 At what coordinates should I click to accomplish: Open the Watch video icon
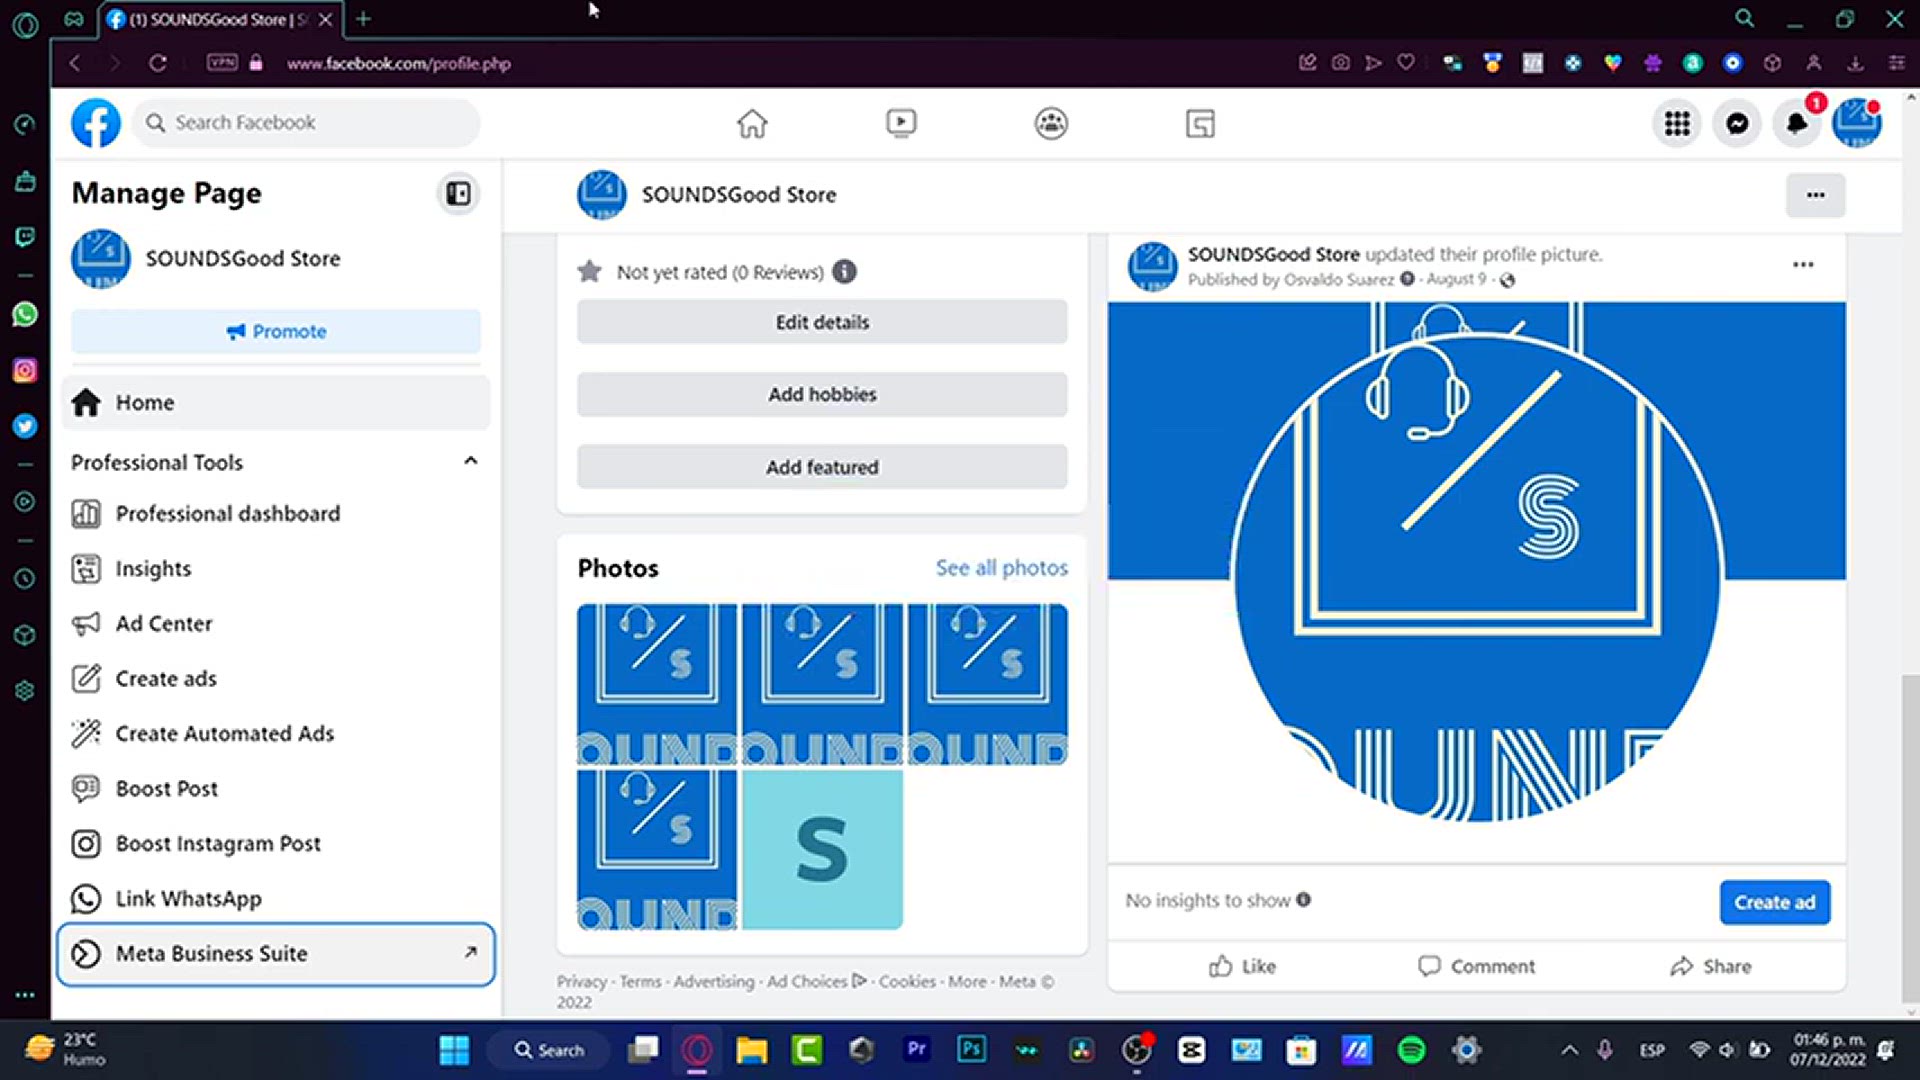click(x=901, y=123)
